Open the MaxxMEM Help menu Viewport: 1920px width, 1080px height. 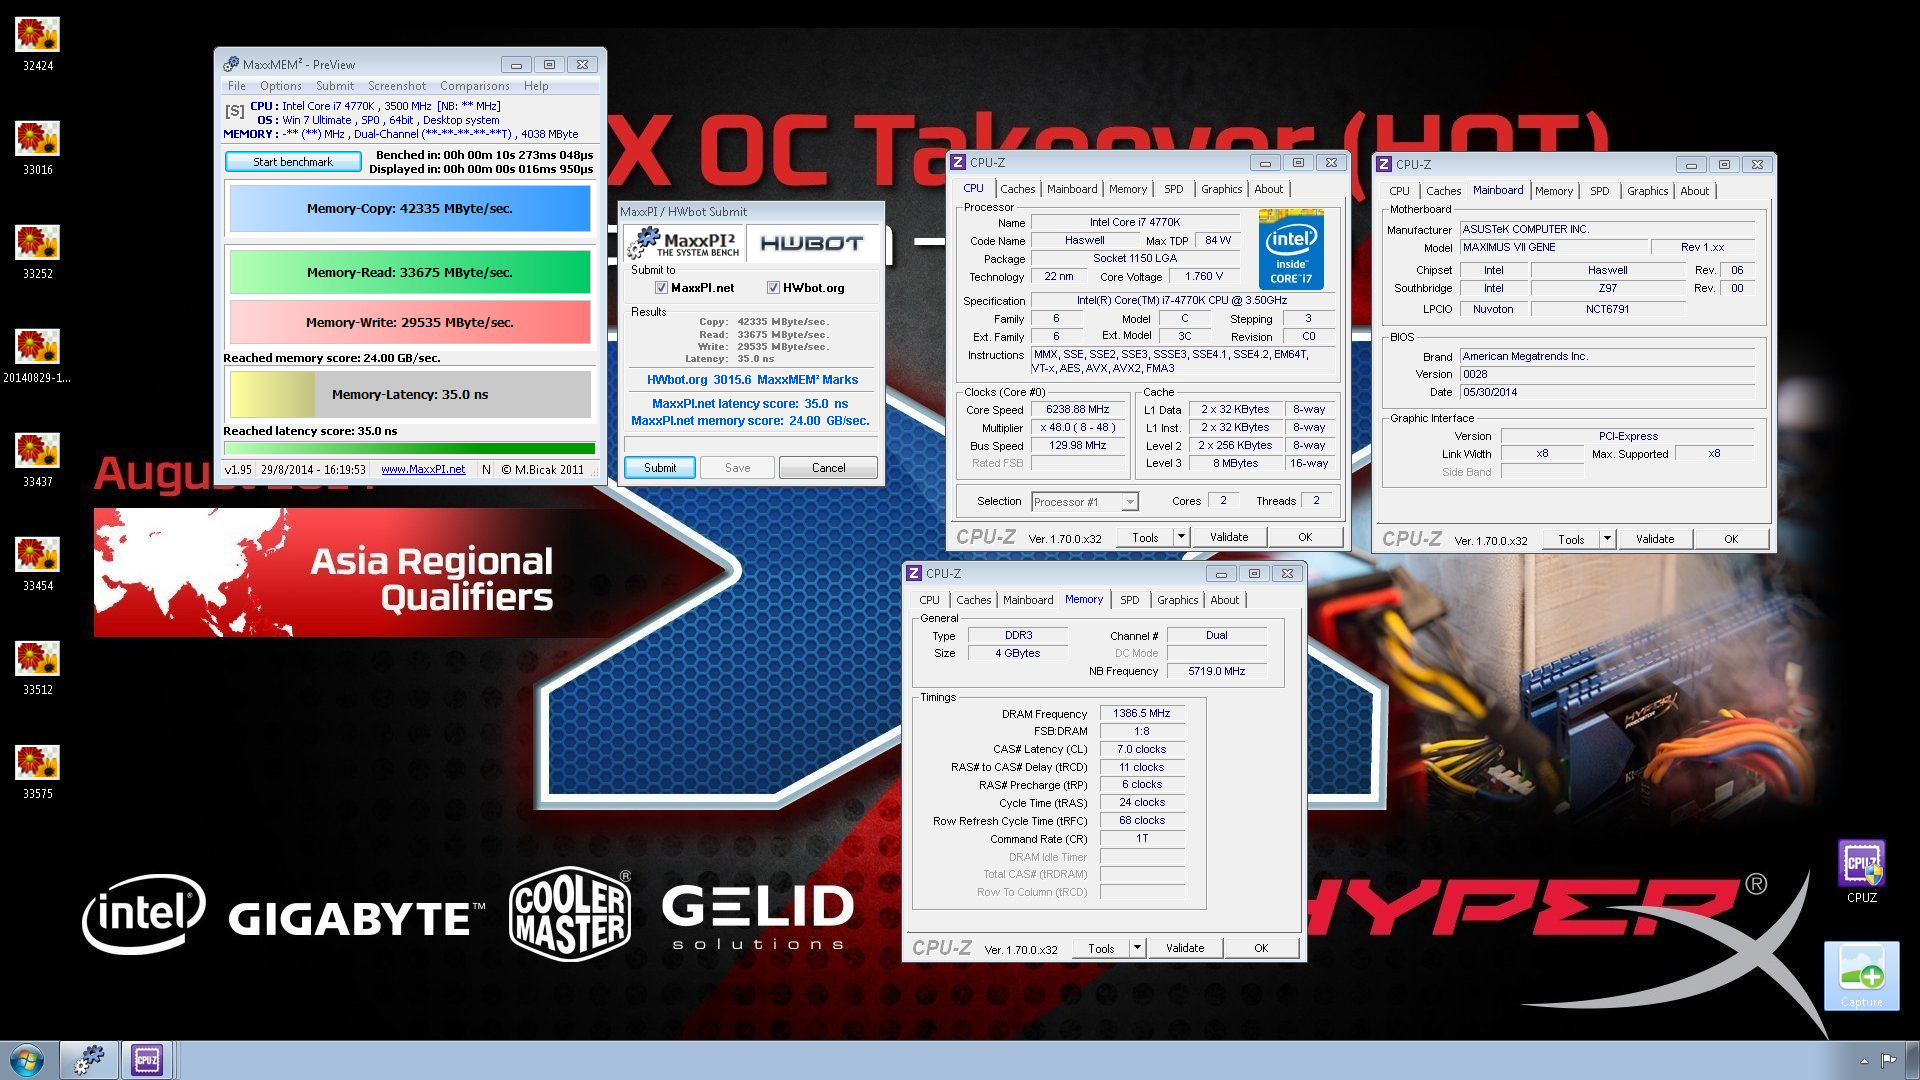click(536, 86)
